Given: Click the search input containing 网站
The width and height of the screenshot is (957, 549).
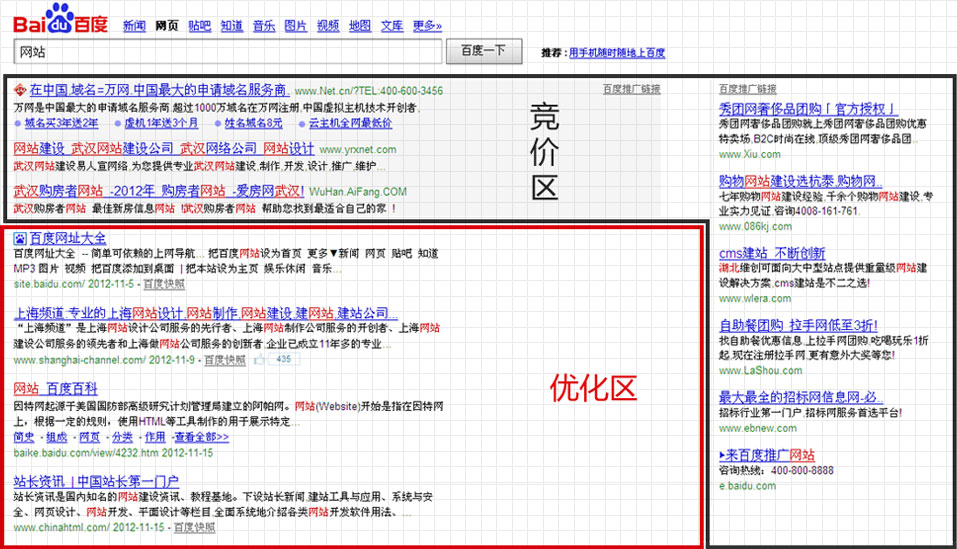Looking at the screenshot, I should [228, 52].
